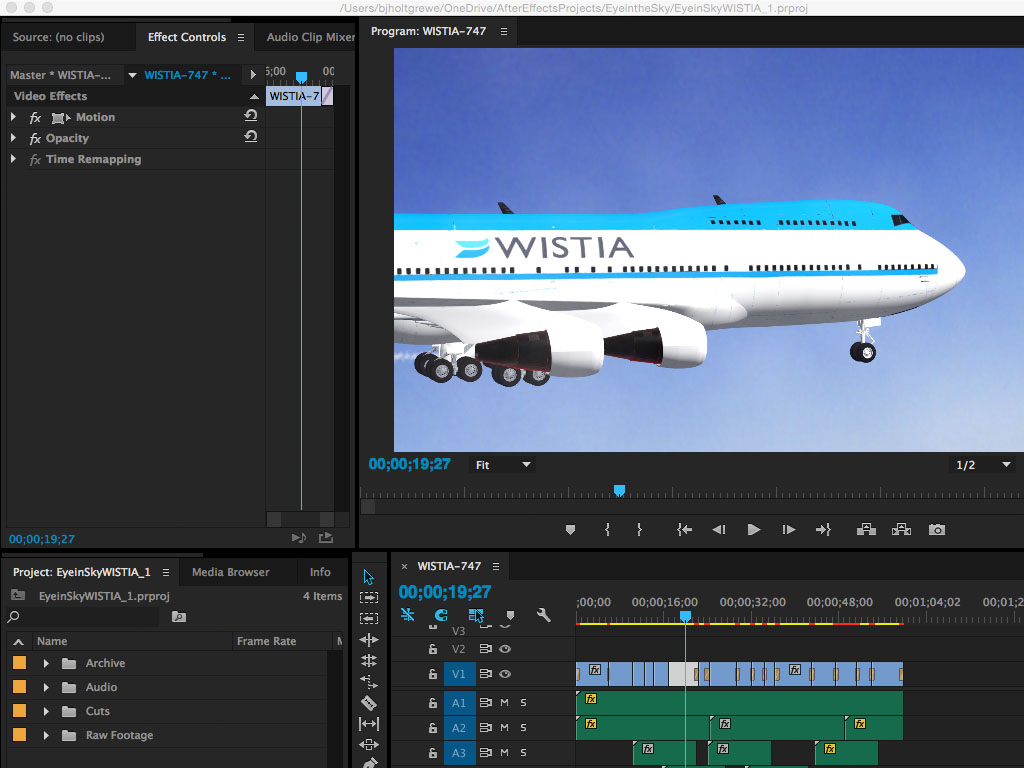Reset the Motion effect parameters
1024x768 pixels.
[251, 117]
